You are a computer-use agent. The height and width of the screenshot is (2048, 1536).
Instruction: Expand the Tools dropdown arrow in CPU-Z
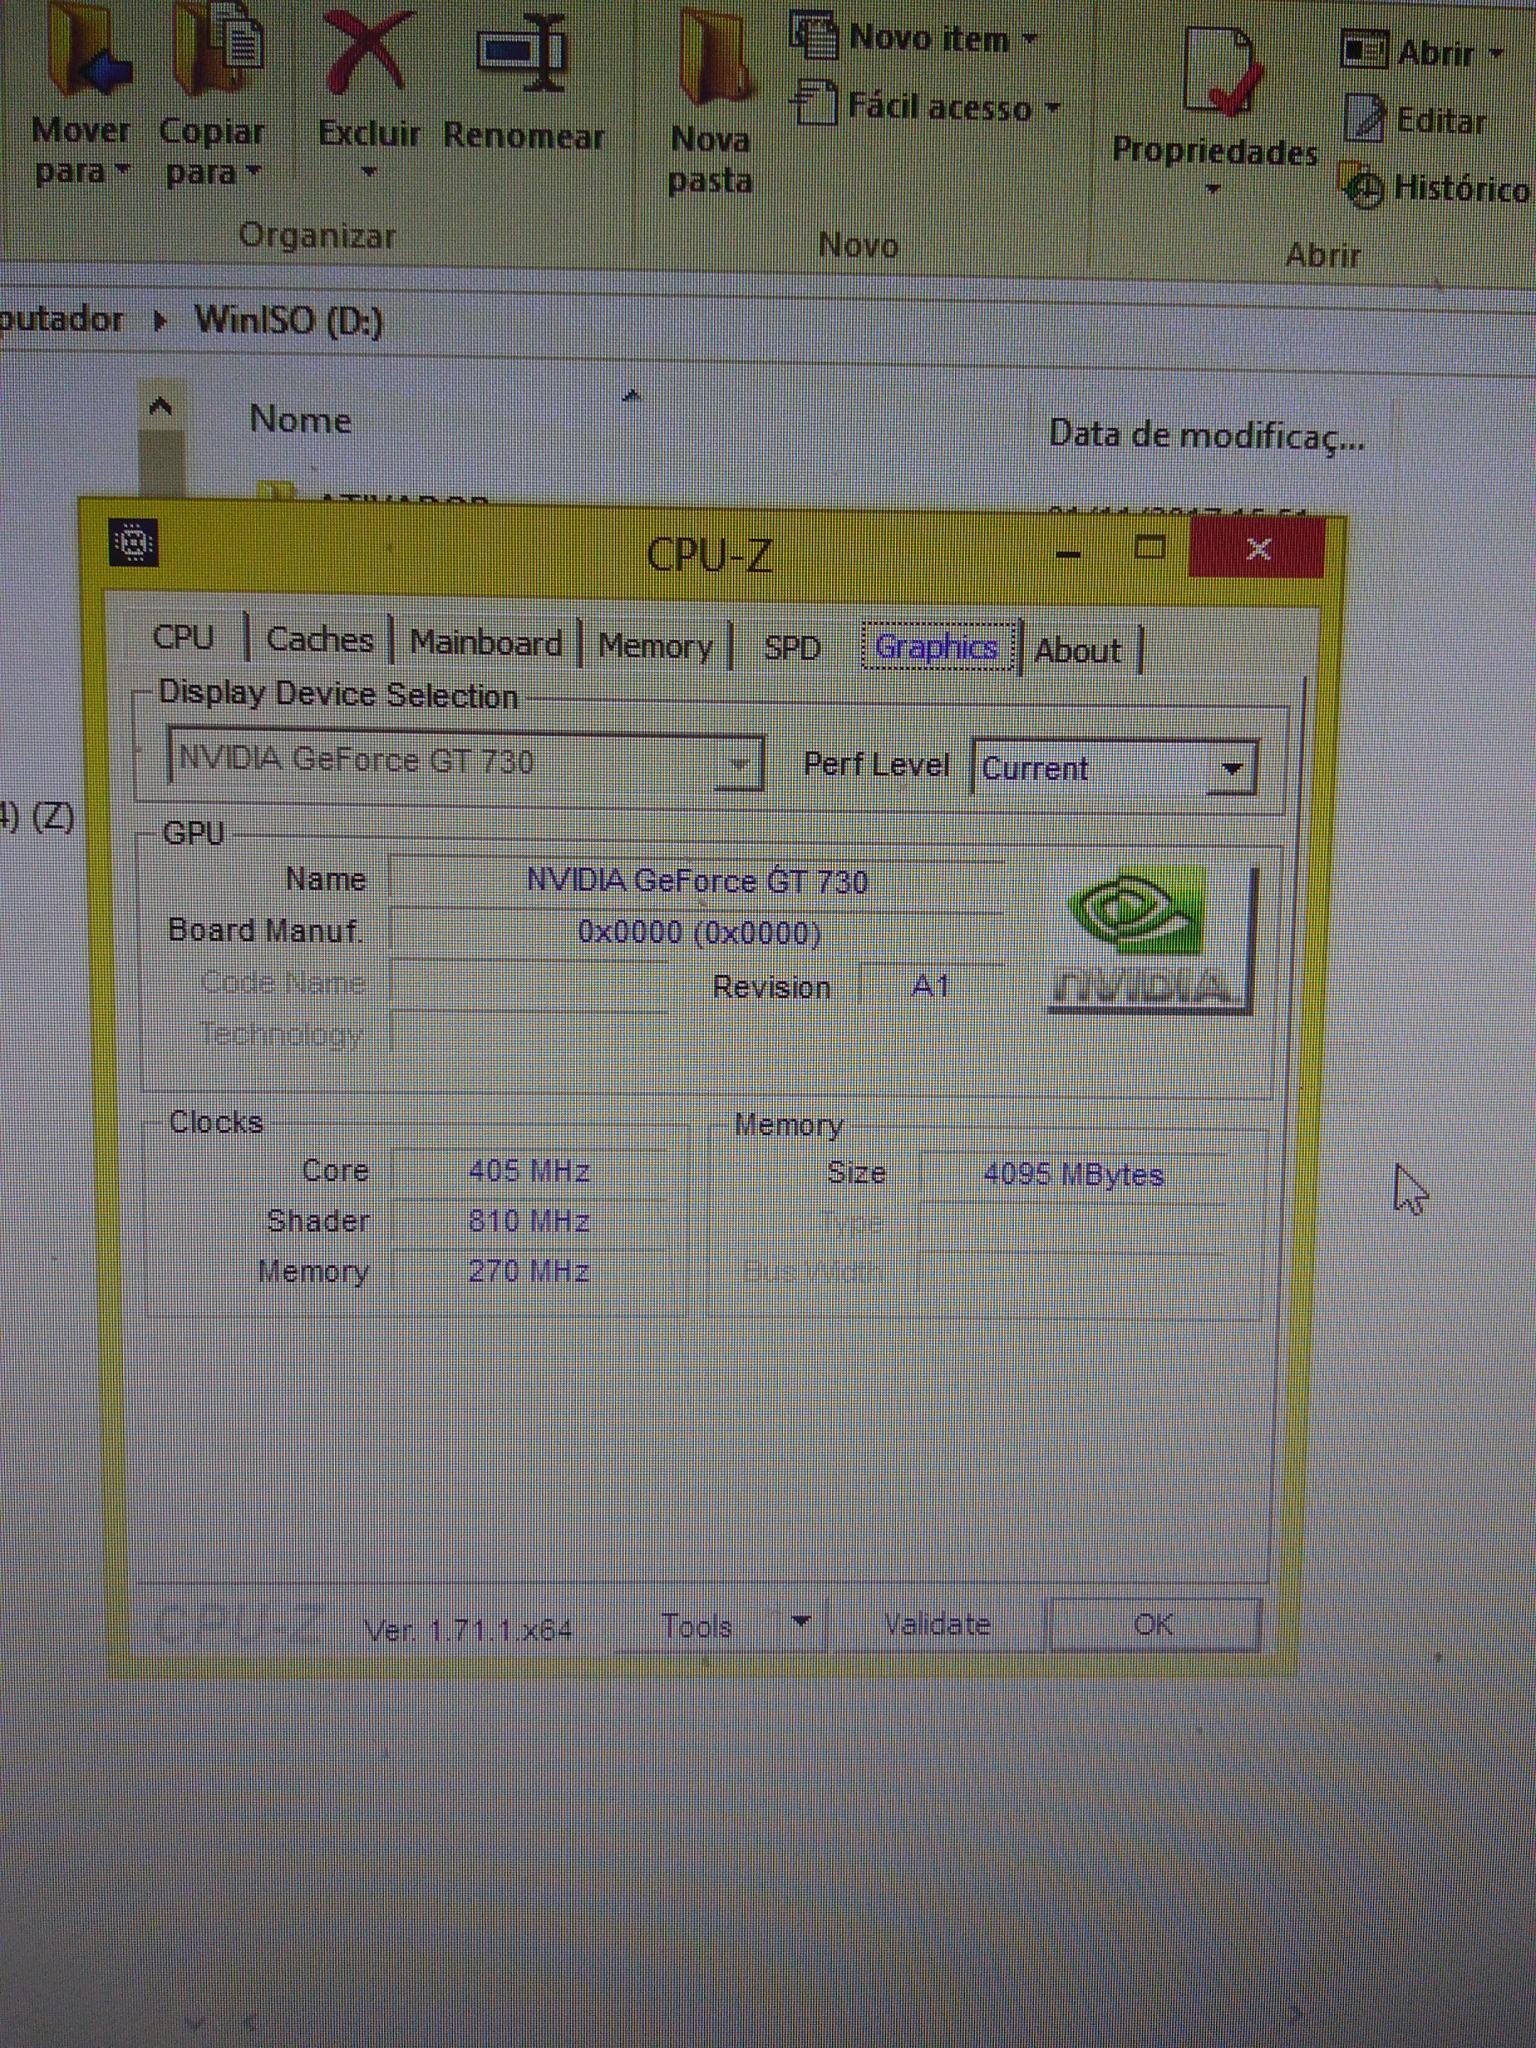pyautogui.click(x=801, y=1621)
